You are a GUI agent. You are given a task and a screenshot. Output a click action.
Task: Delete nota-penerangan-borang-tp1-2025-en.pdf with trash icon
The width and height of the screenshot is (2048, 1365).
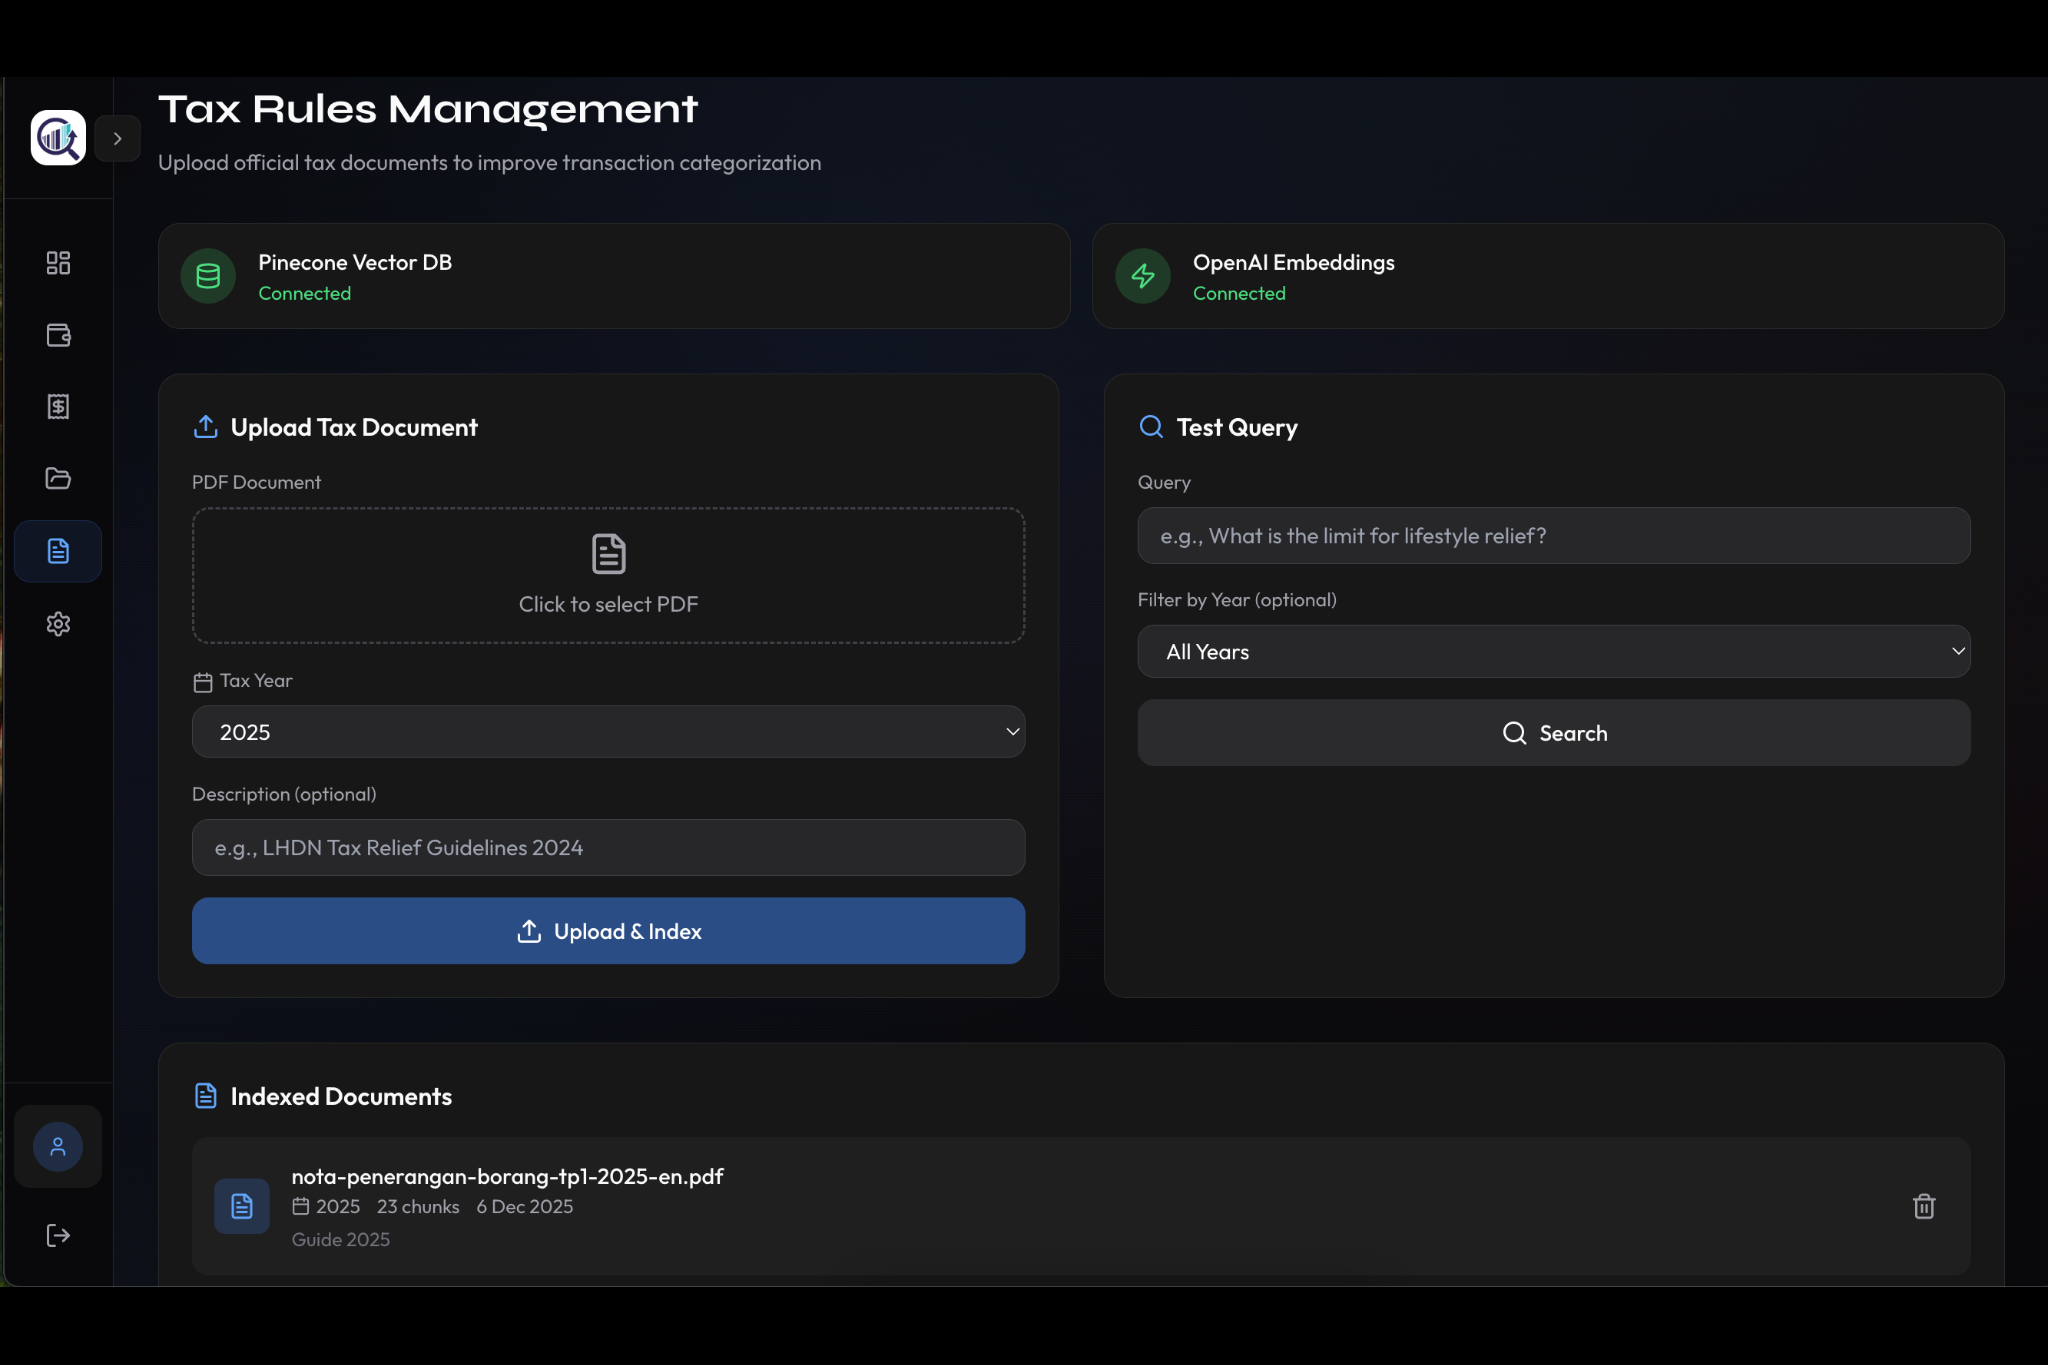[1924, 1206]
